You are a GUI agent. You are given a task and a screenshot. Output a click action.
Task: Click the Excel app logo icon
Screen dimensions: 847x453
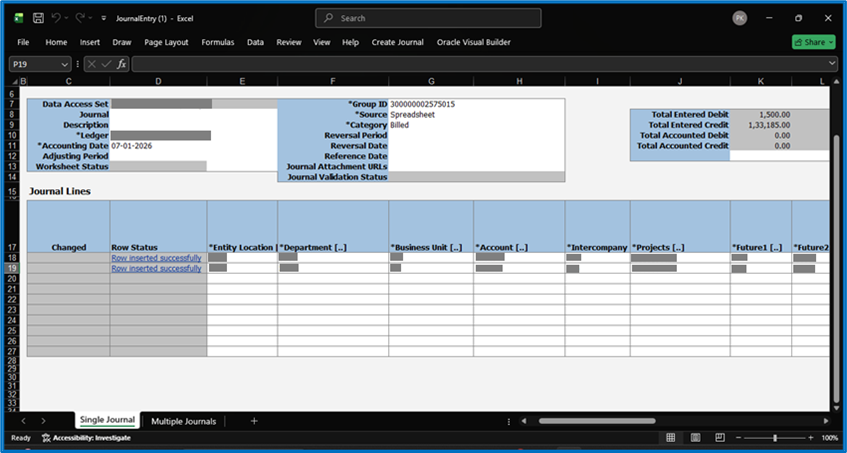[x=18, y=18]
